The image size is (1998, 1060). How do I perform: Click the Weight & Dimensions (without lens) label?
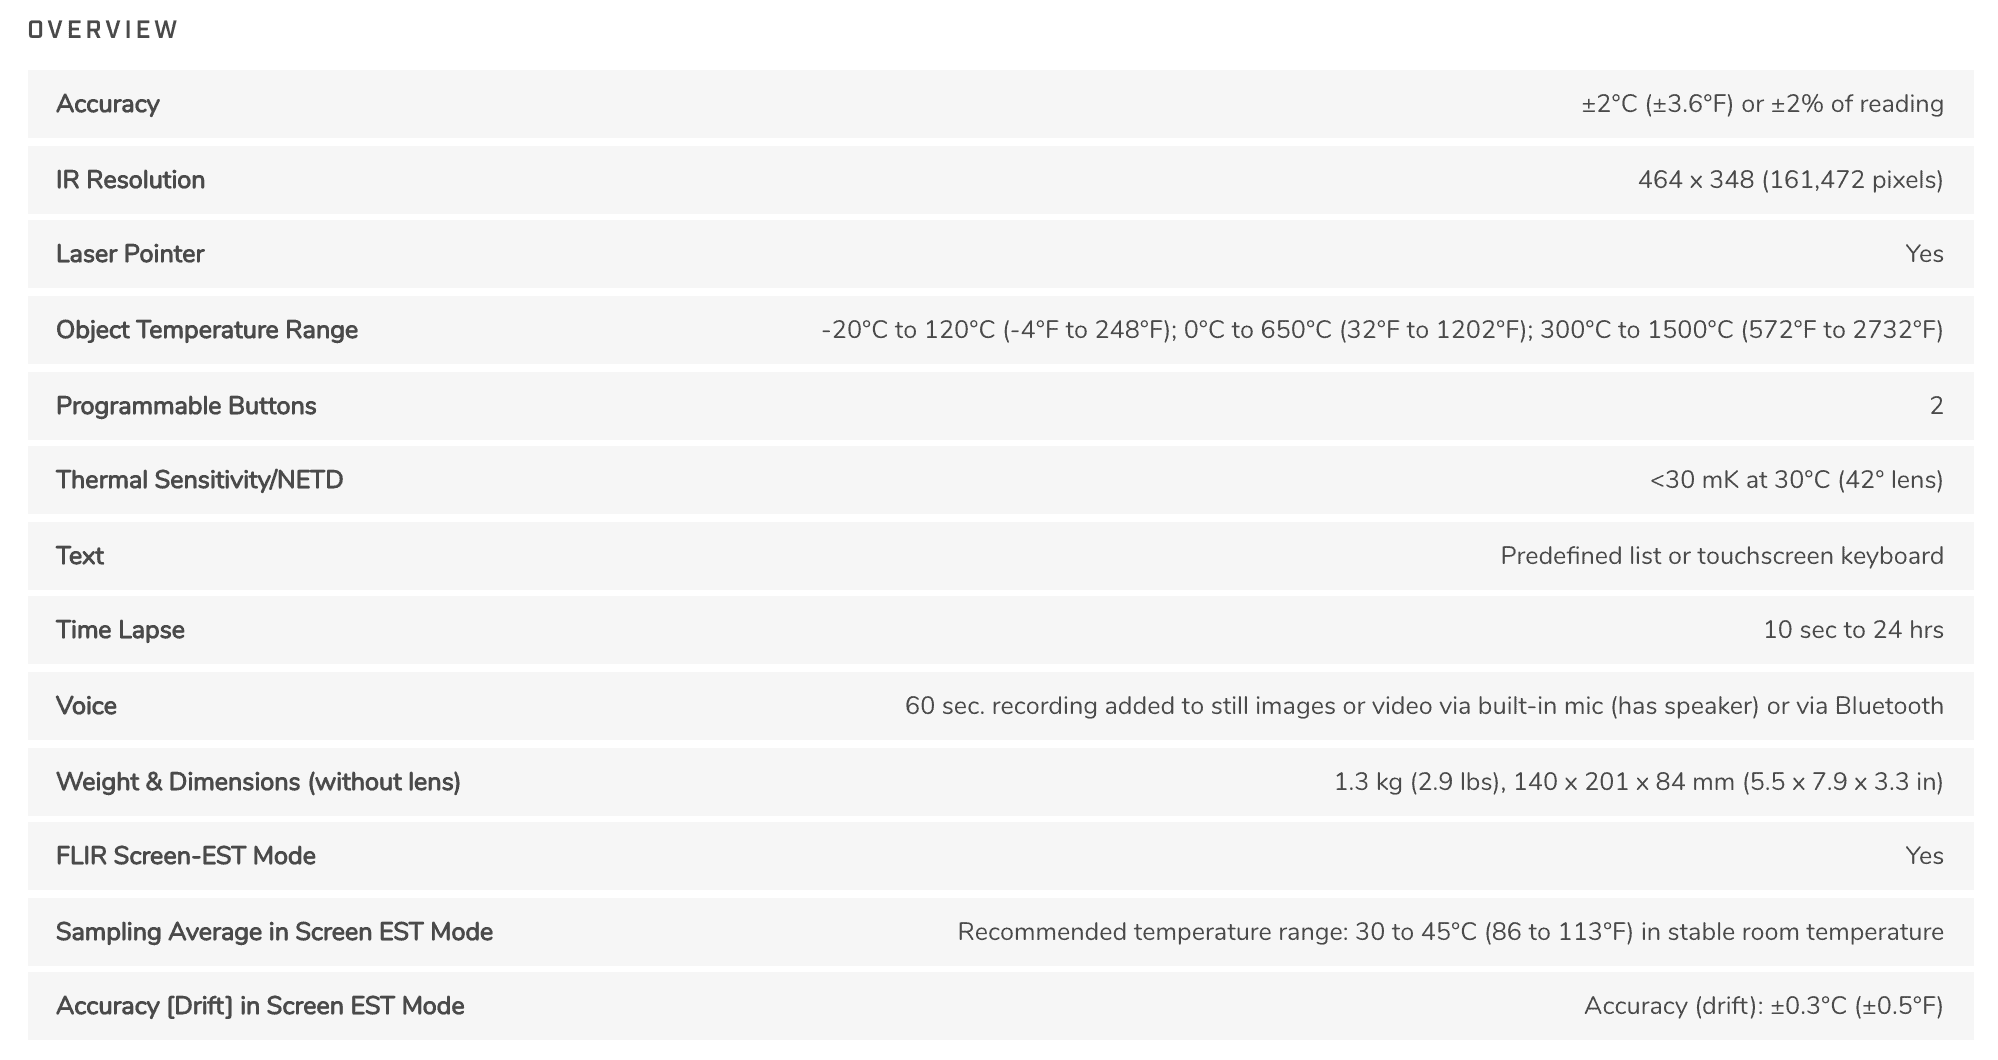[x=258, y=782]
